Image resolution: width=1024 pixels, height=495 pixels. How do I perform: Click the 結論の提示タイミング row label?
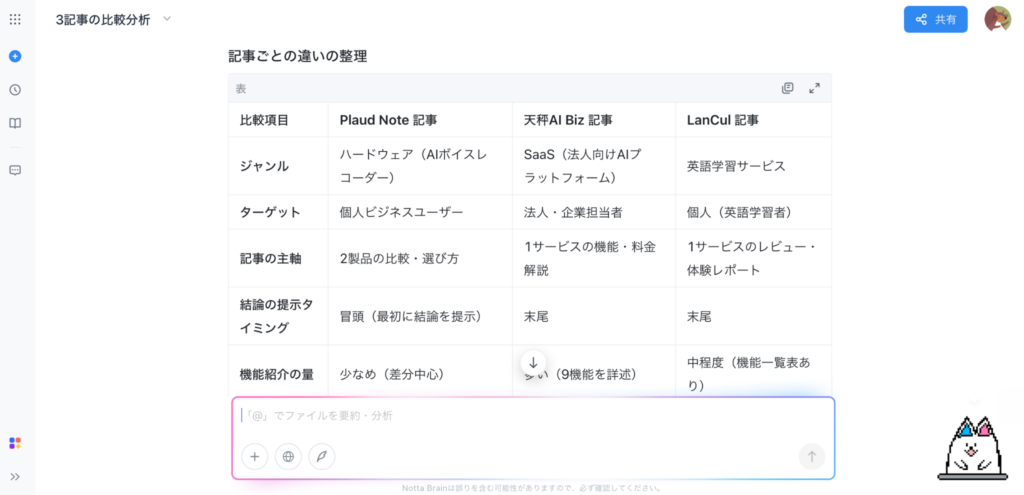[x=277, y=316]
